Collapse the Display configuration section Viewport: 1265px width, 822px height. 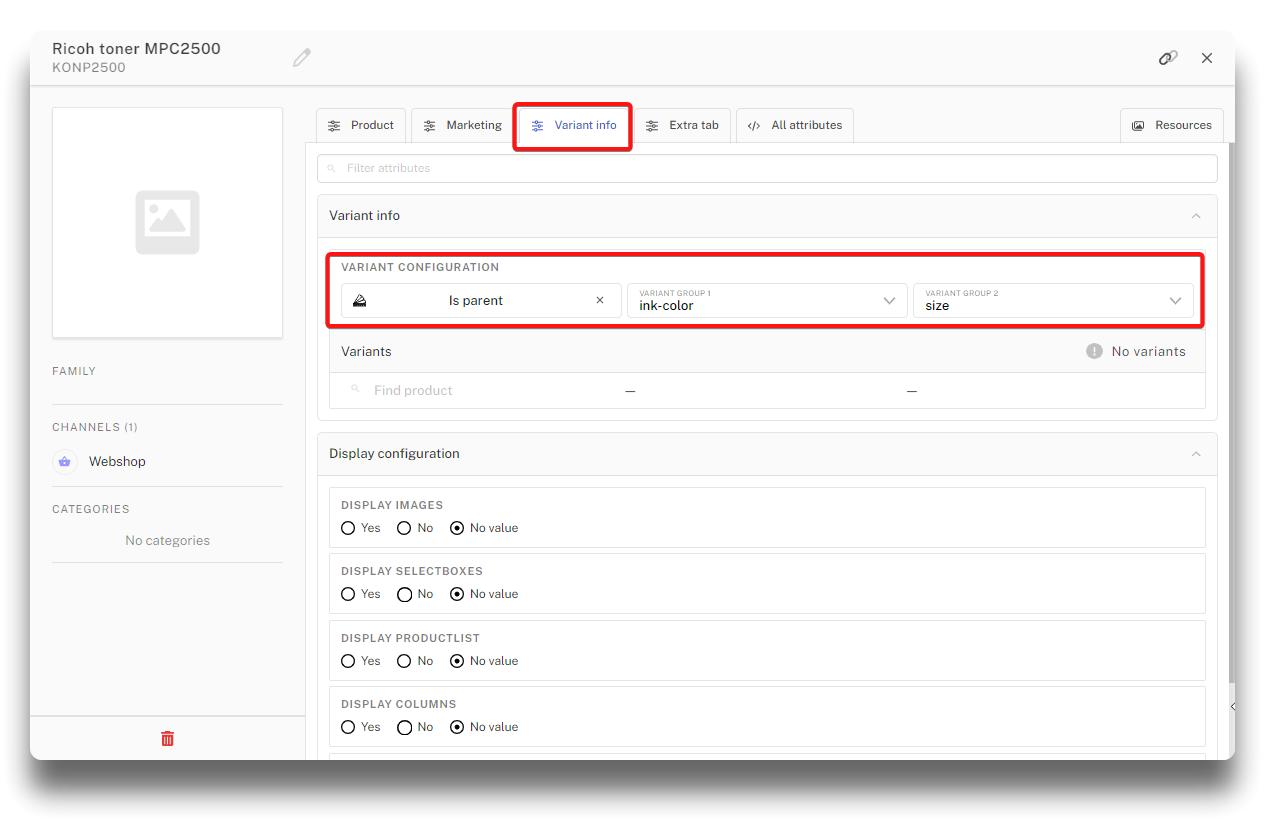tap(1196, 454)
